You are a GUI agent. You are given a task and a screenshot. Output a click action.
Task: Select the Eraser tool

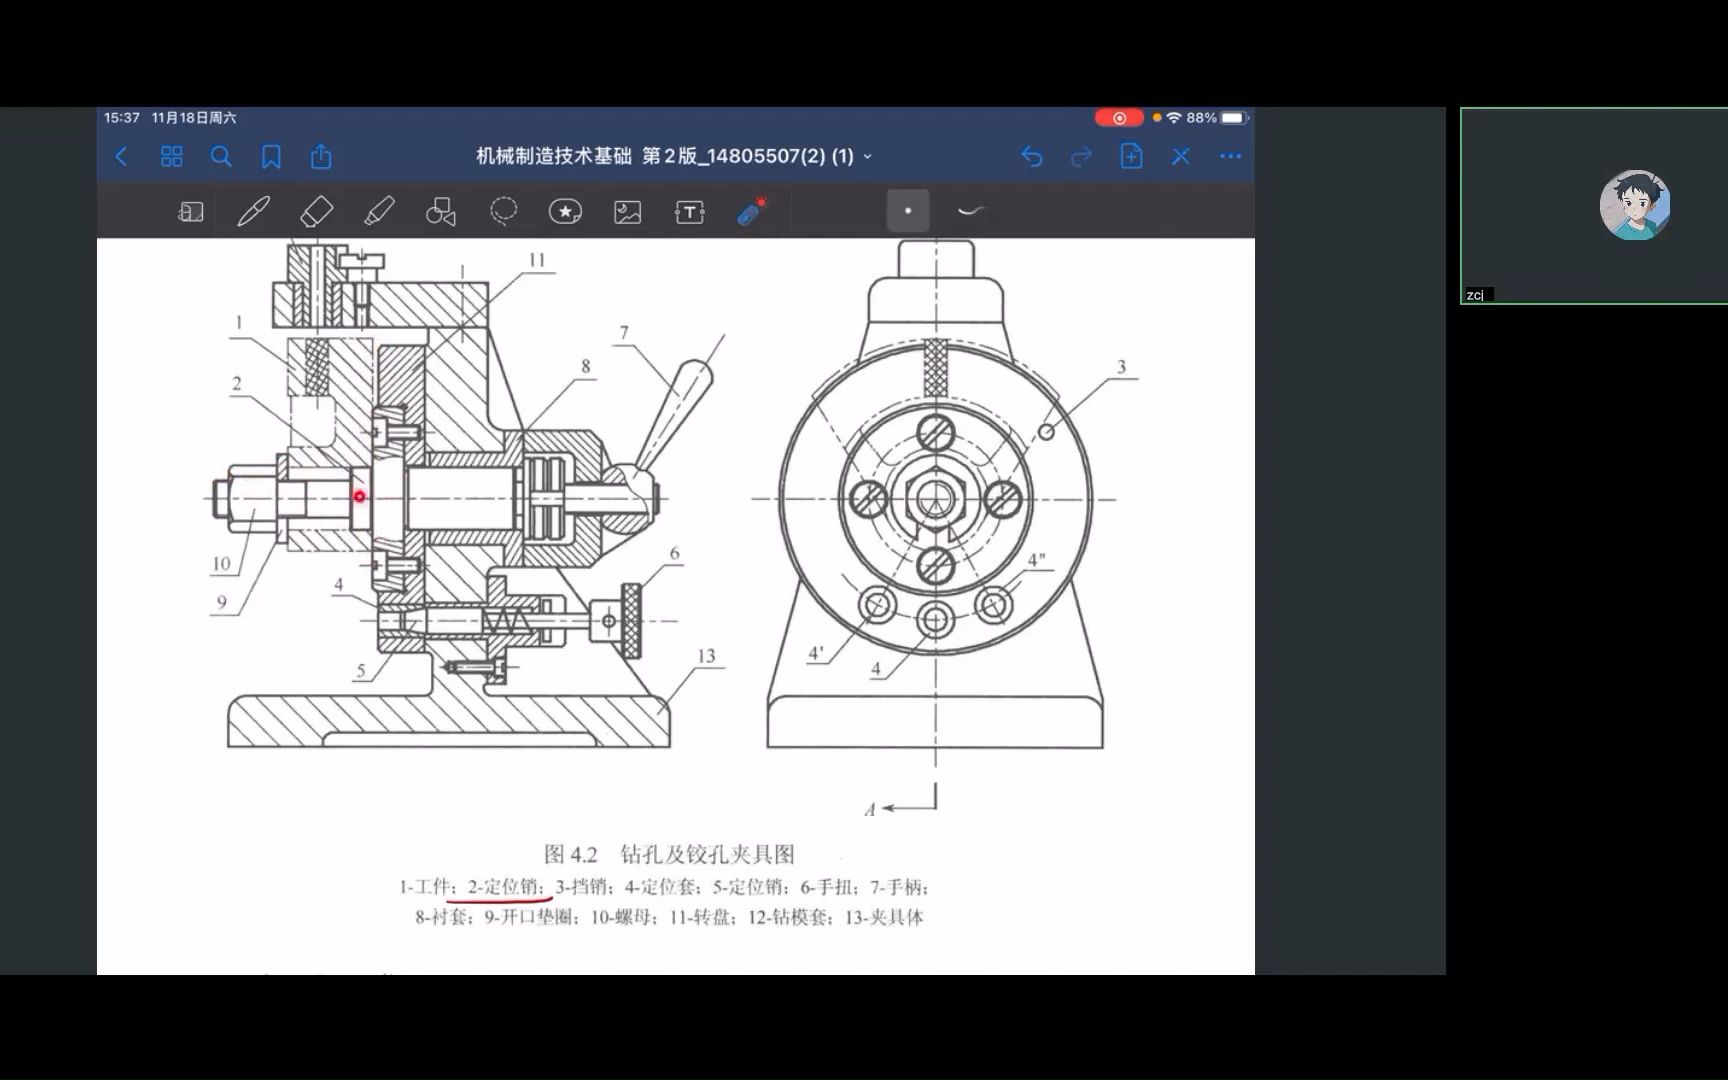click(316, 211)
